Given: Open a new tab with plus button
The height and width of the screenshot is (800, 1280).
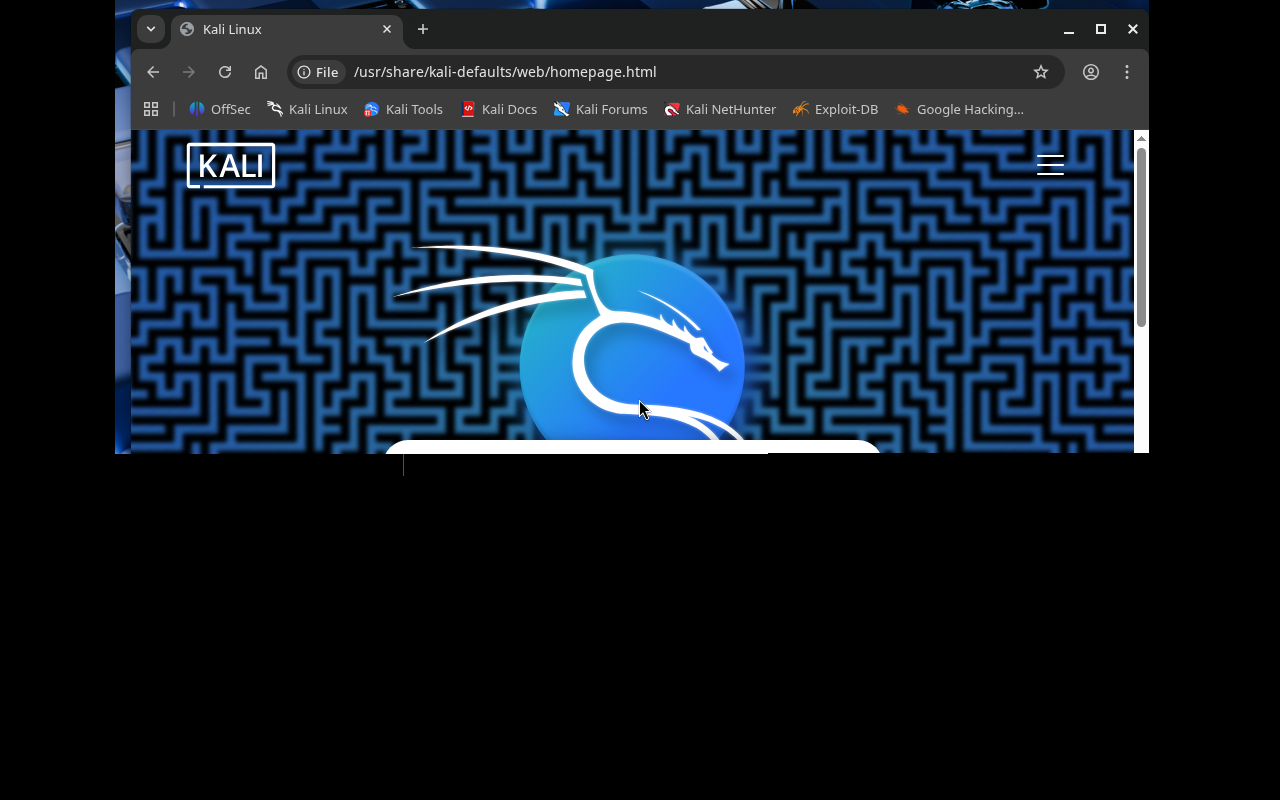Looking at the screenshot, I should (423, 29).
